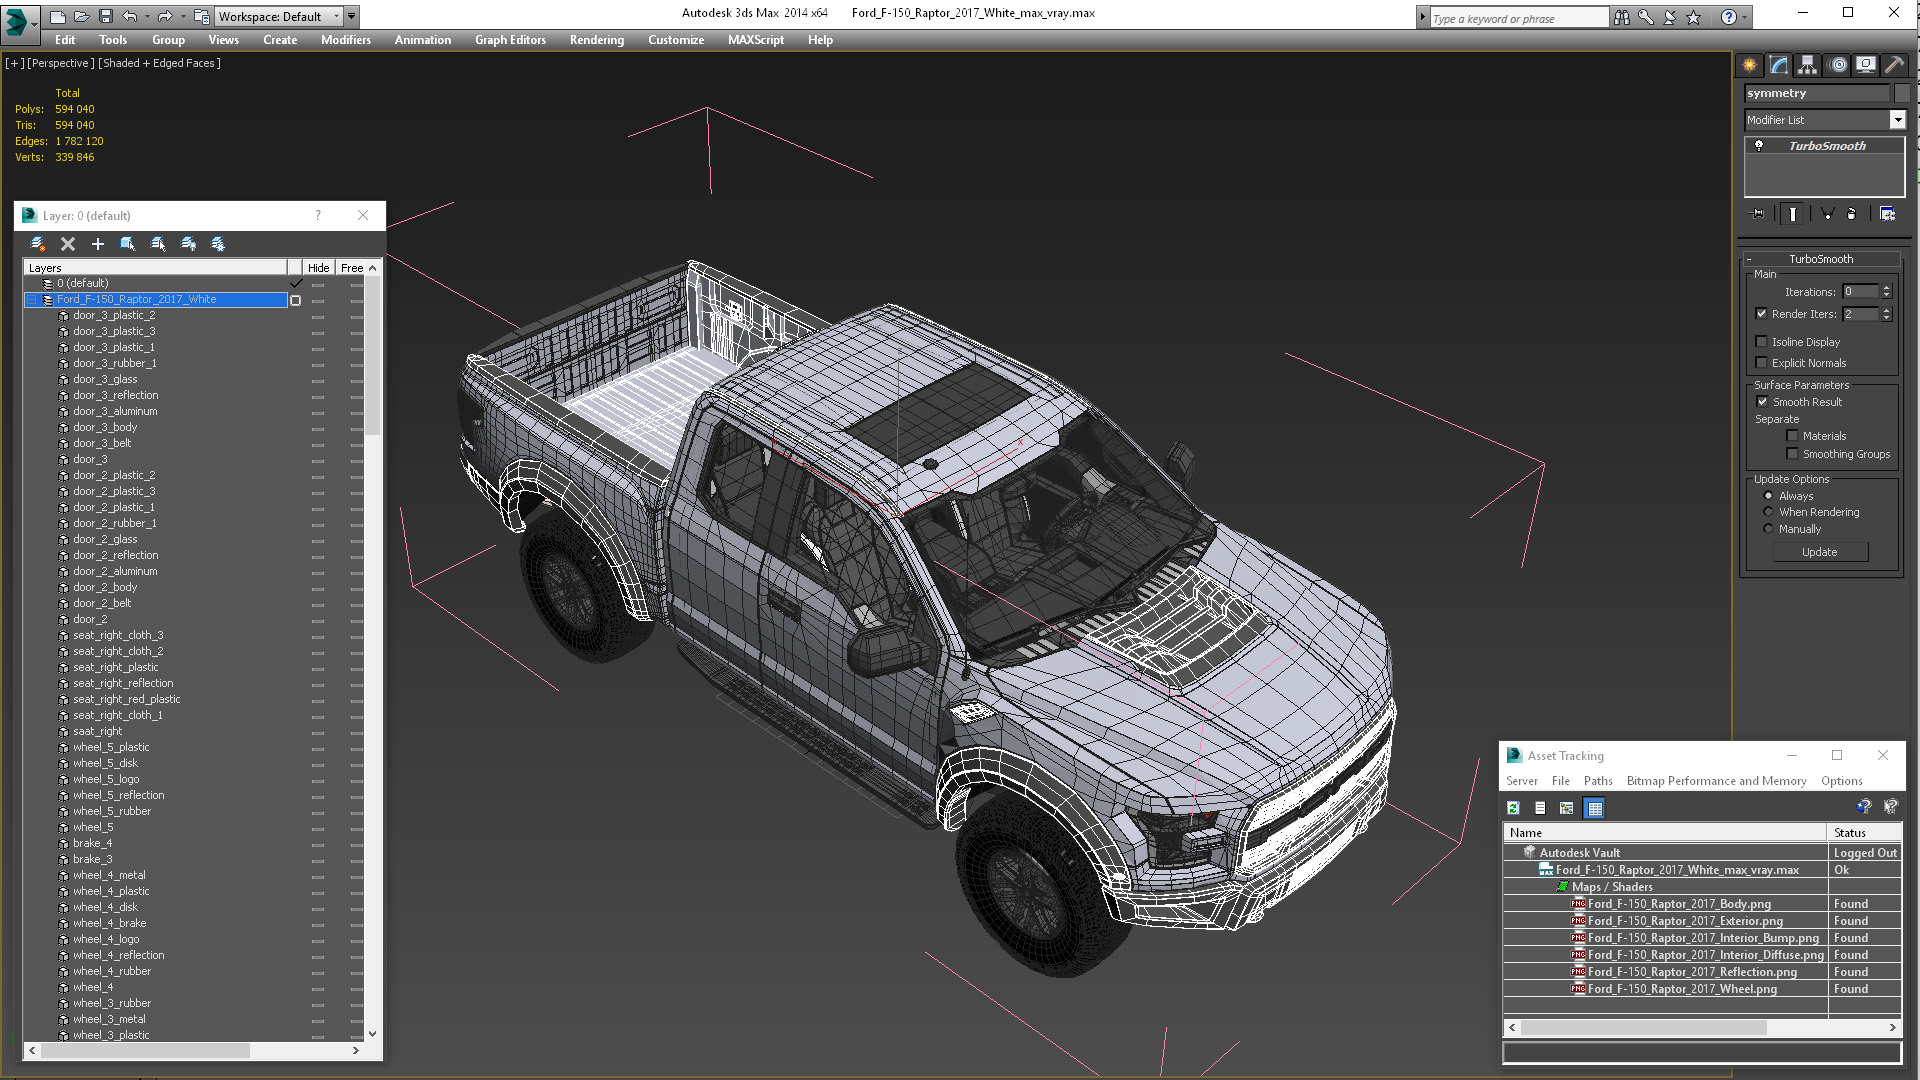Open the Graph Editors menu
This screenshot has width=1920, height=1080.
pyautogui.click(x=510, y=40)
